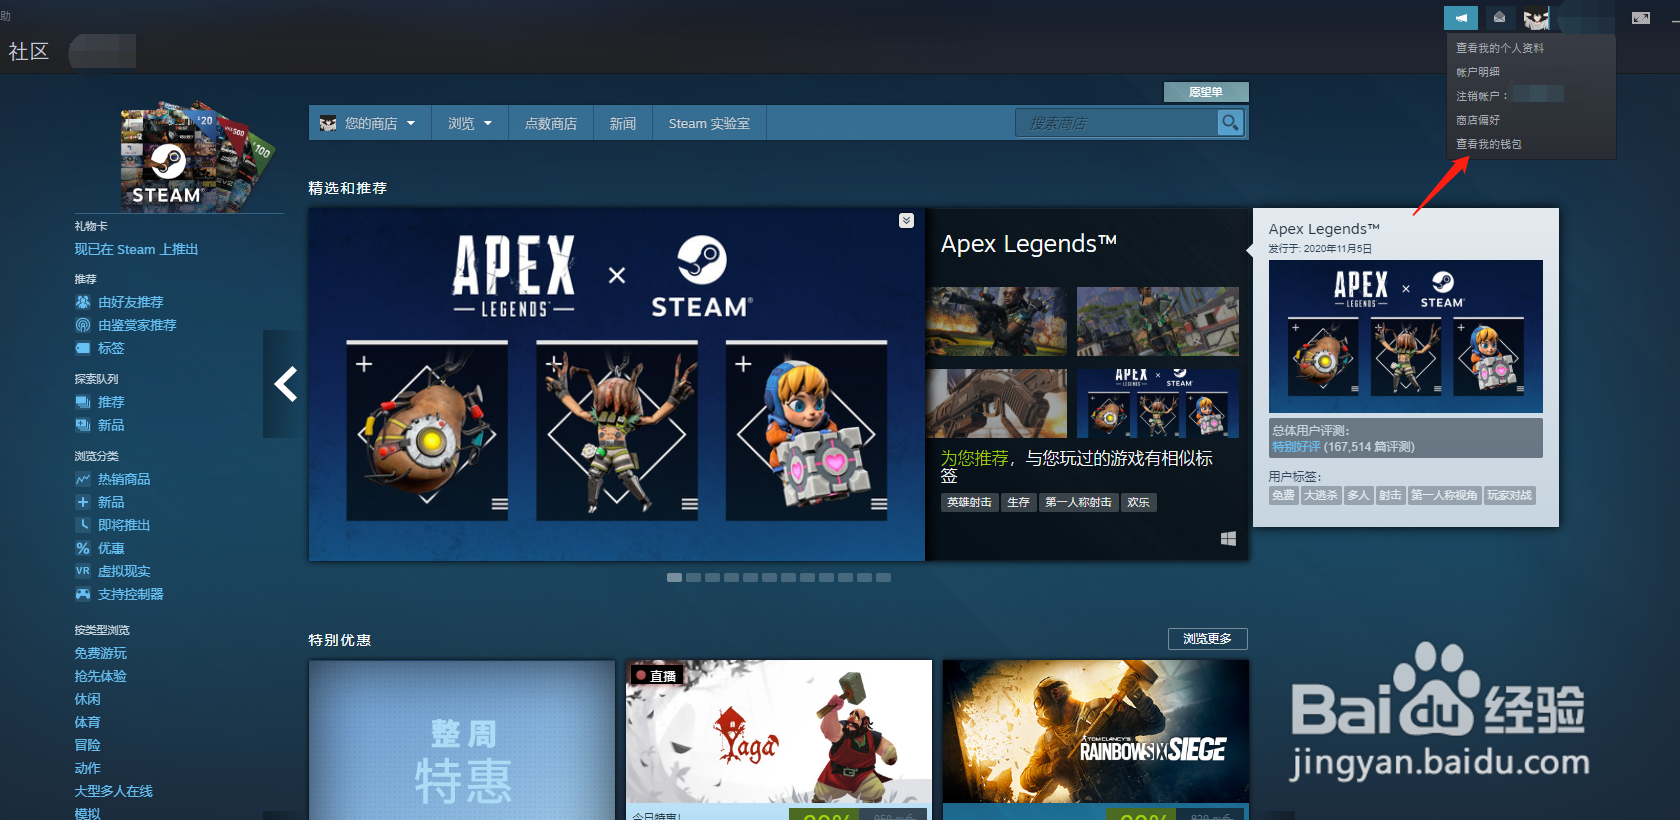The width and height of the screenshot is (1680, 820).
Task: Click the controller support icon
Action: (x=83, y=594)
